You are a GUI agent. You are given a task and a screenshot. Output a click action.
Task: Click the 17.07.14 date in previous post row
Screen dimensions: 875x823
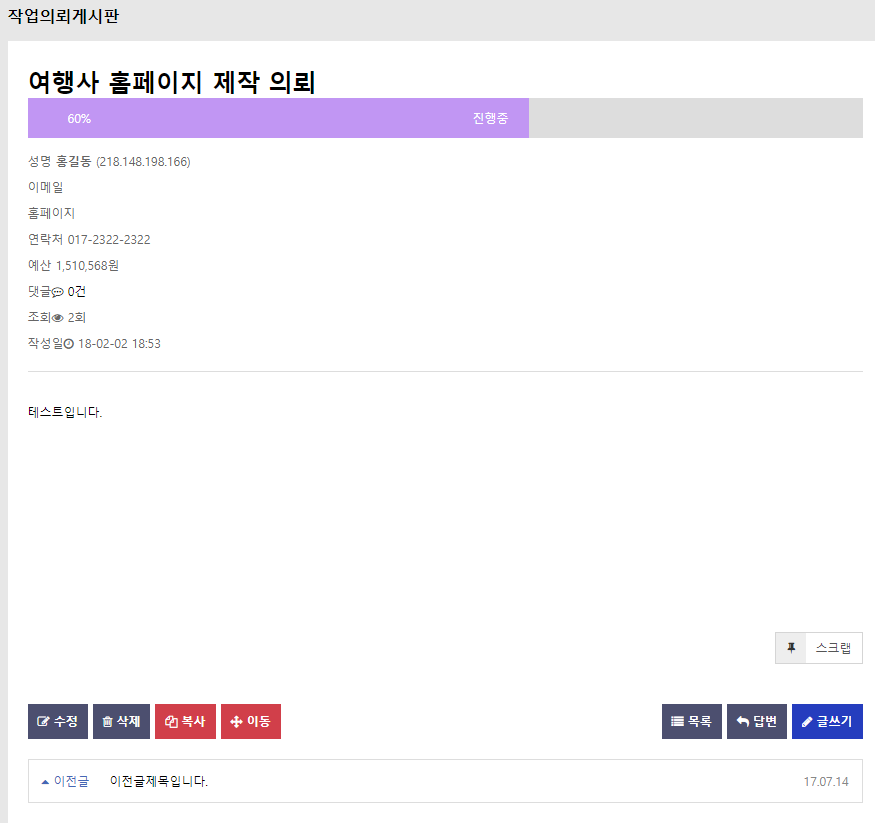(826, 782)
